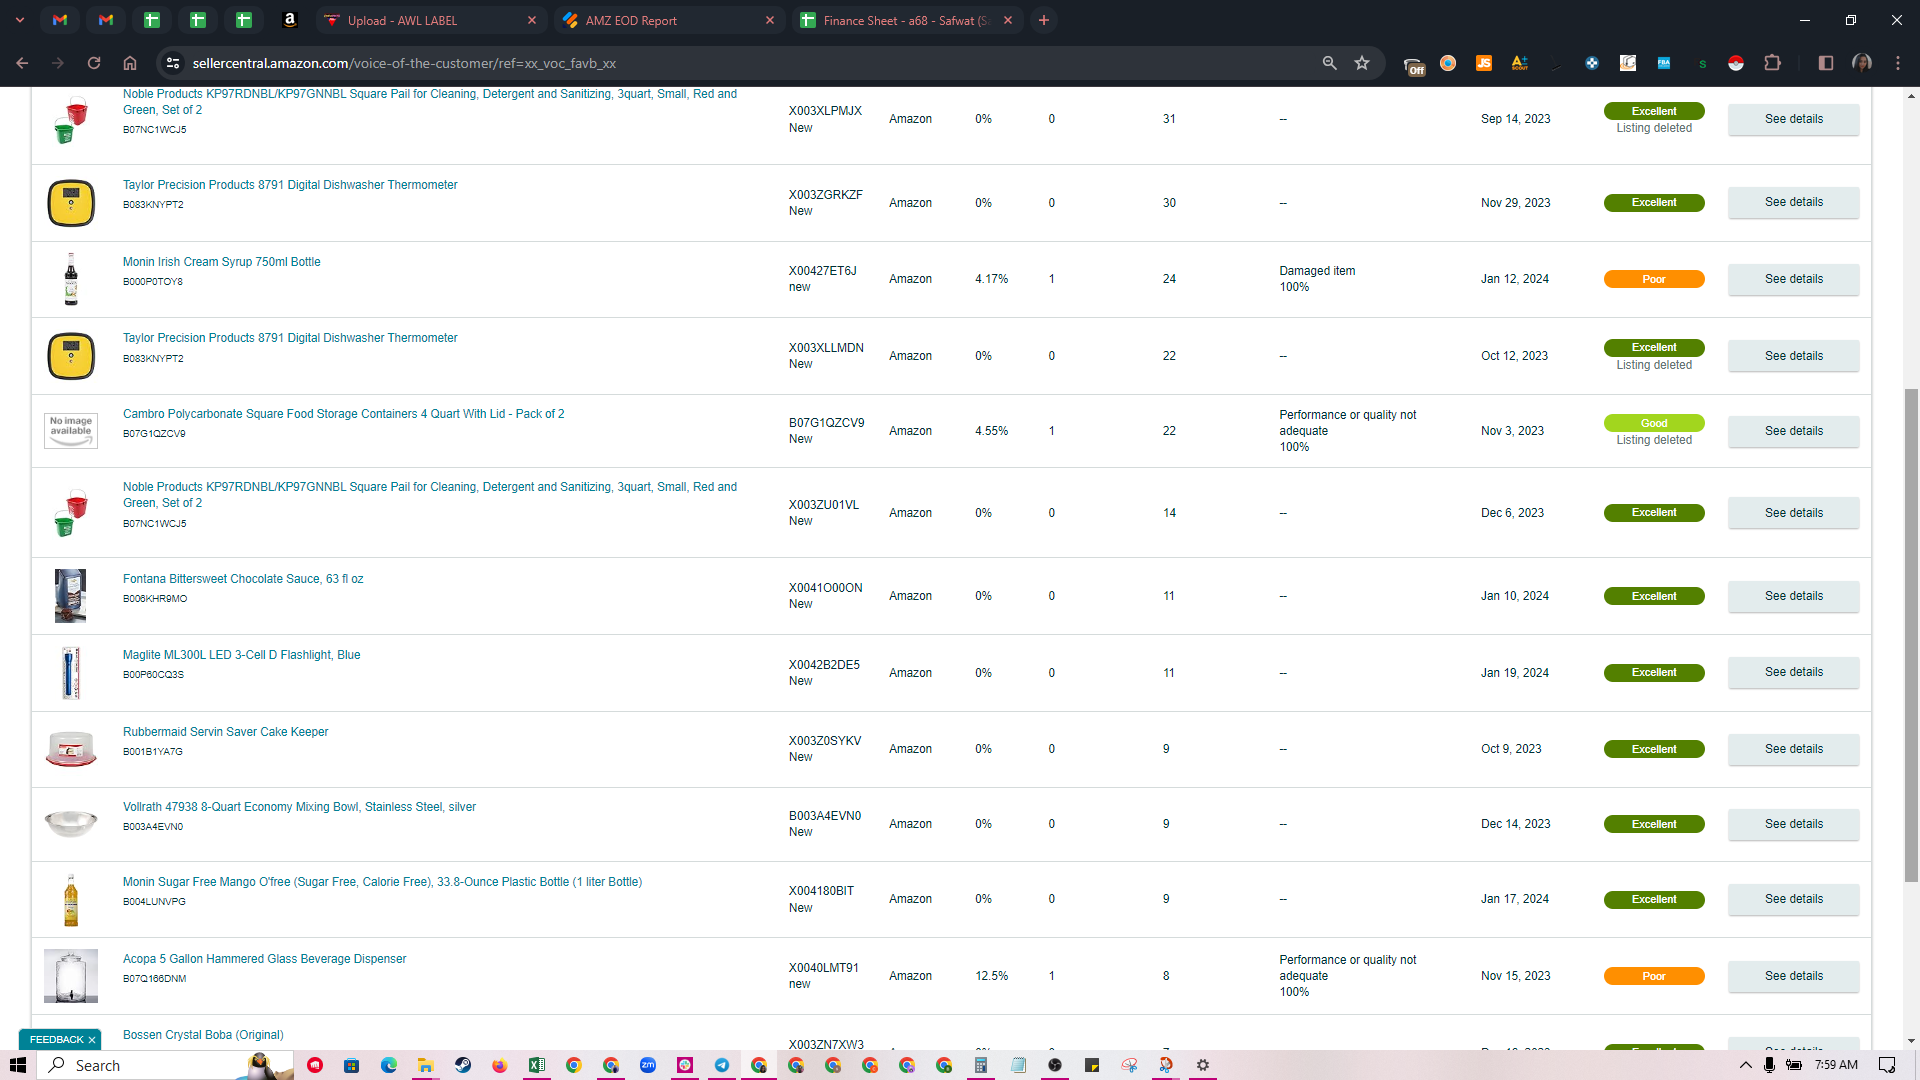
Task: Open Excel from the taskbar
Action: tap(537, 1065)
